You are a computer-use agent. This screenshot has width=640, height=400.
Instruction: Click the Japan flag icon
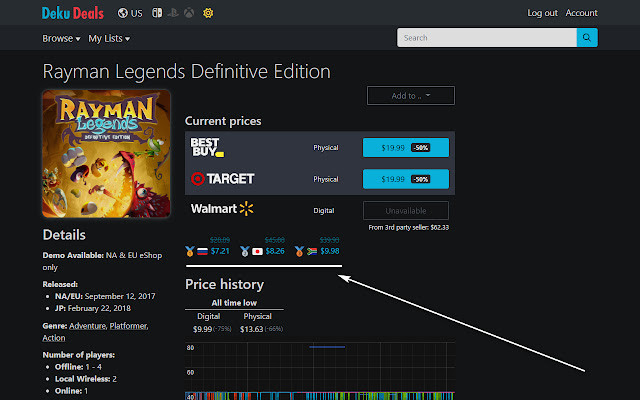pos(257,251)
